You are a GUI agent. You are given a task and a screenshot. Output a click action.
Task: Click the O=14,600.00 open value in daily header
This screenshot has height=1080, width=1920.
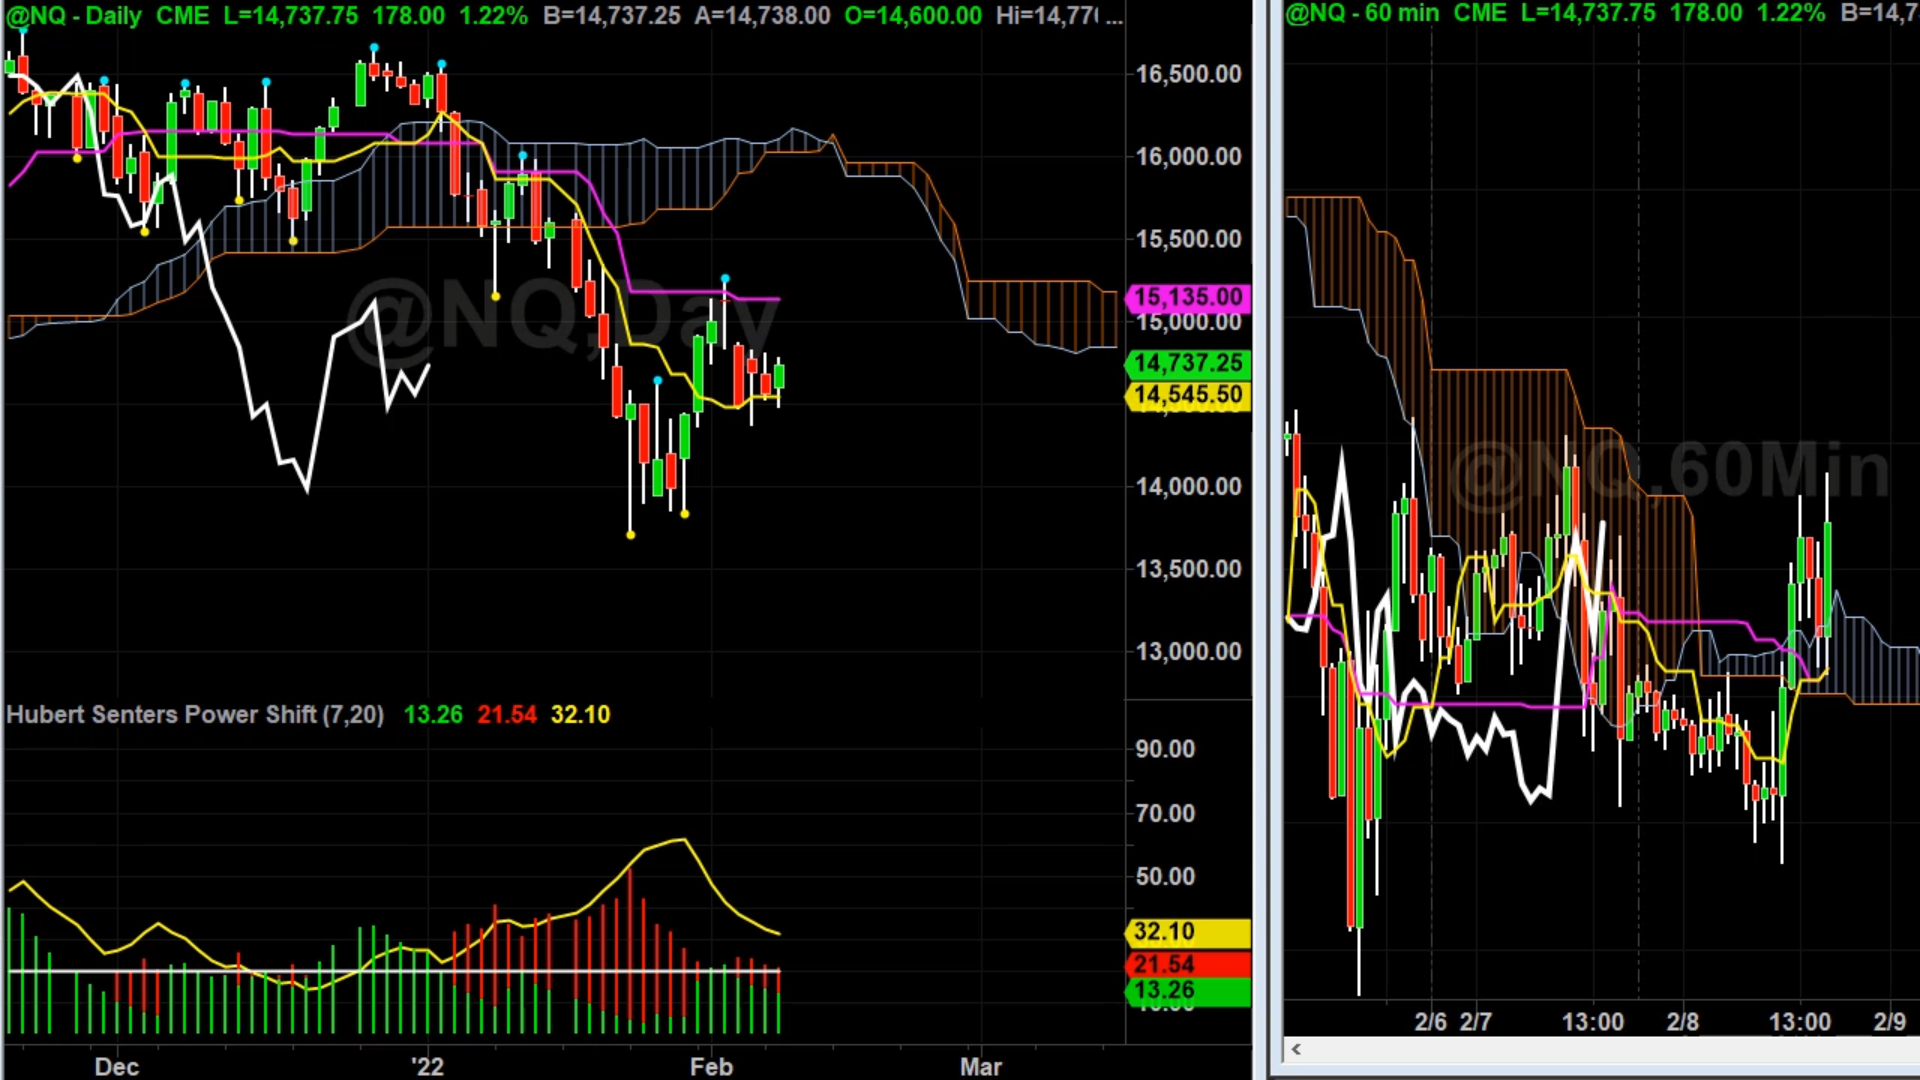[913, 16]
